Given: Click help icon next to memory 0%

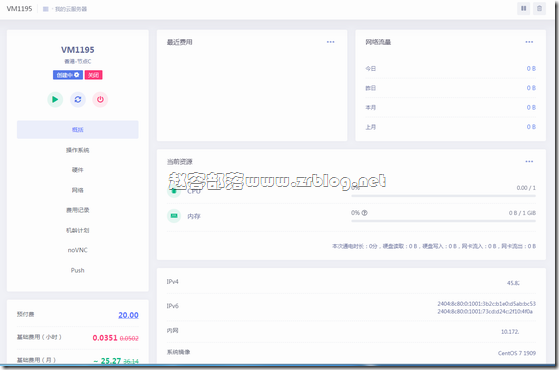Looking at the screenshot, I should (x=364, y=213).
